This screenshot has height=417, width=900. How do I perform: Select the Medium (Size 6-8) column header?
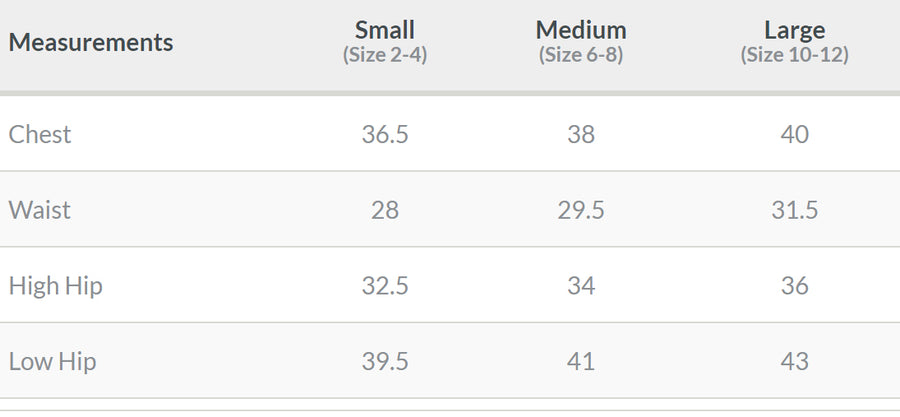581,41
